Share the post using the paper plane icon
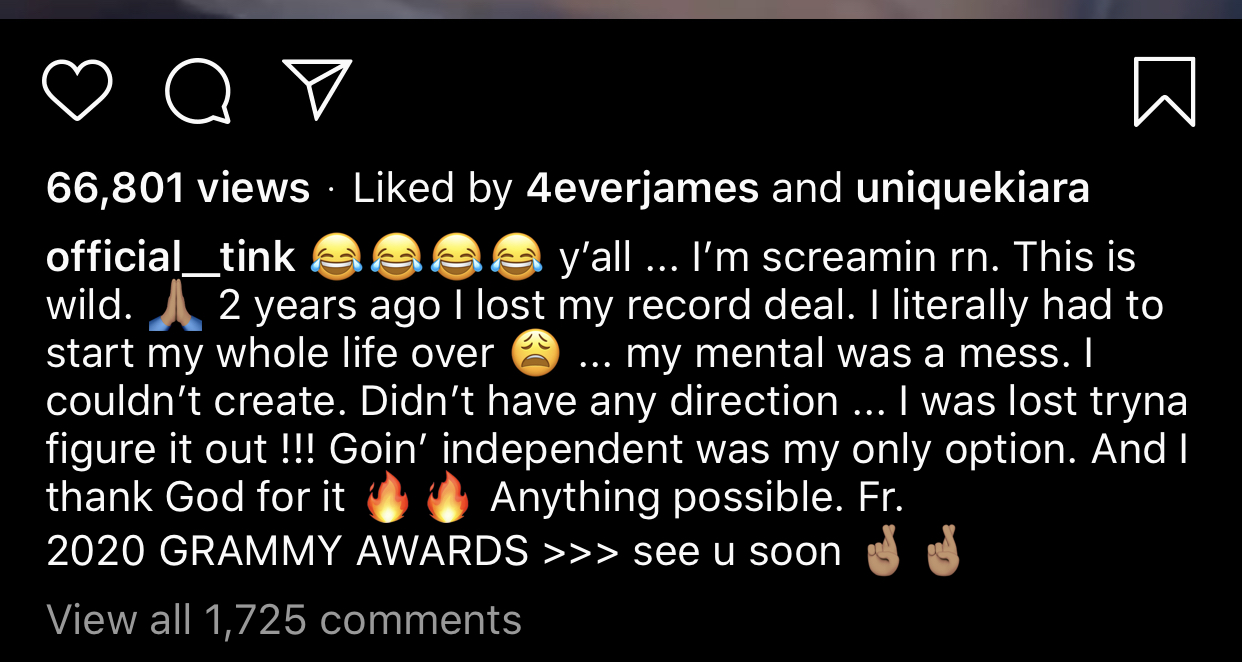Image resolution: width=1242 pixels, height=662 pixels. (x=317, y=89)
